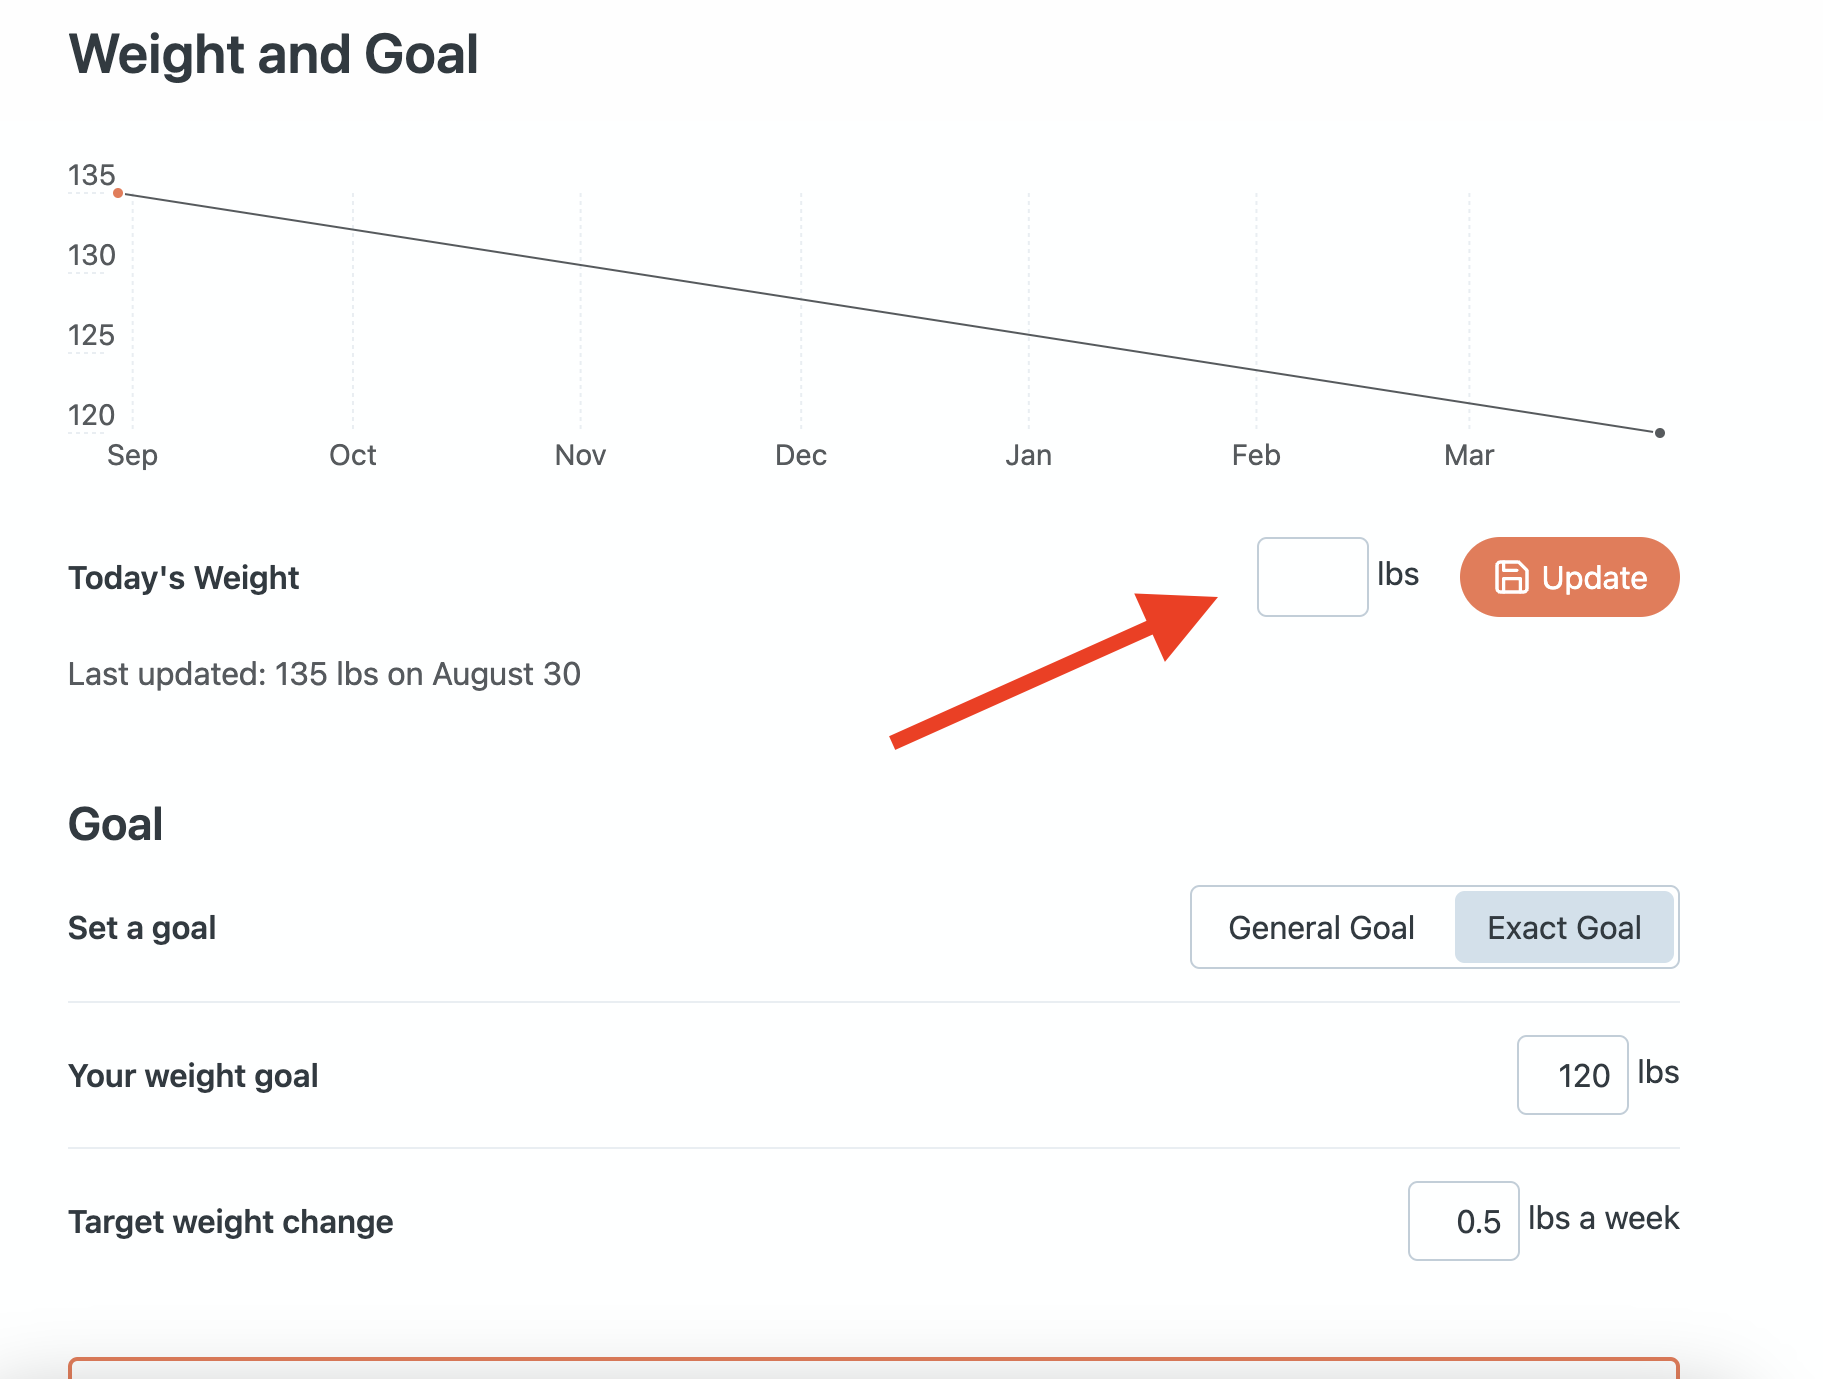Click the Update button label

(1594, 578)
